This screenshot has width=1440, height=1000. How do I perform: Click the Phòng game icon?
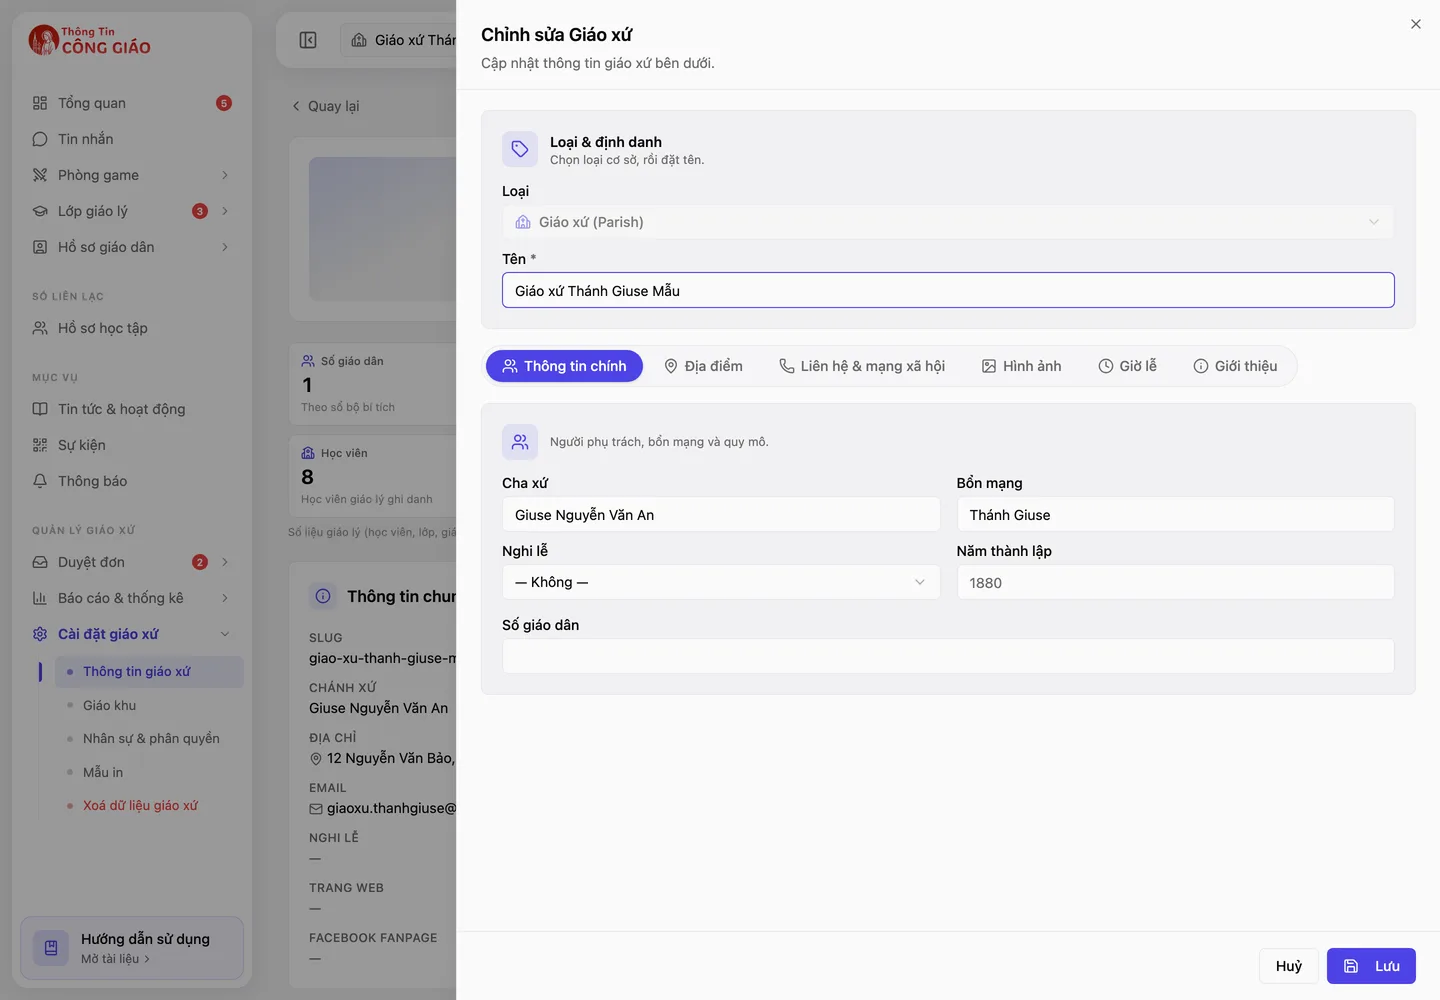(40, 175)
